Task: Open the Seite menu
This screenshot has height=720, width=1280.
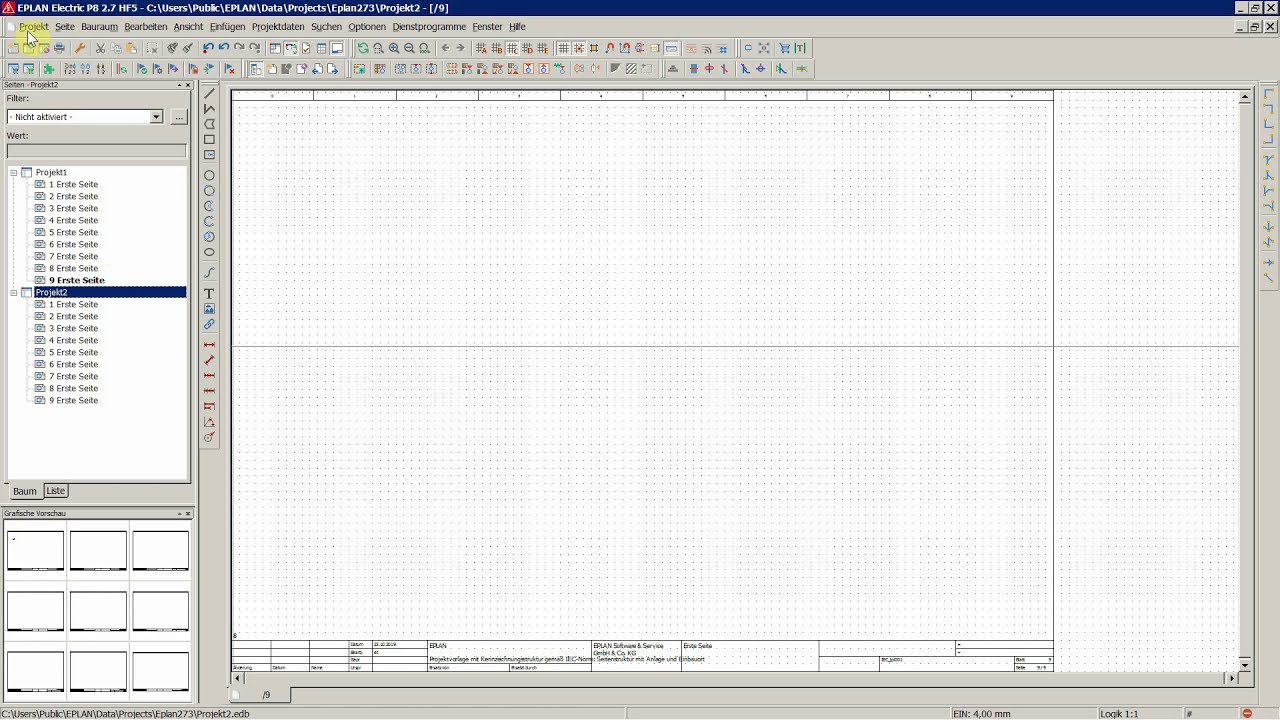Action: pos(65,27)
